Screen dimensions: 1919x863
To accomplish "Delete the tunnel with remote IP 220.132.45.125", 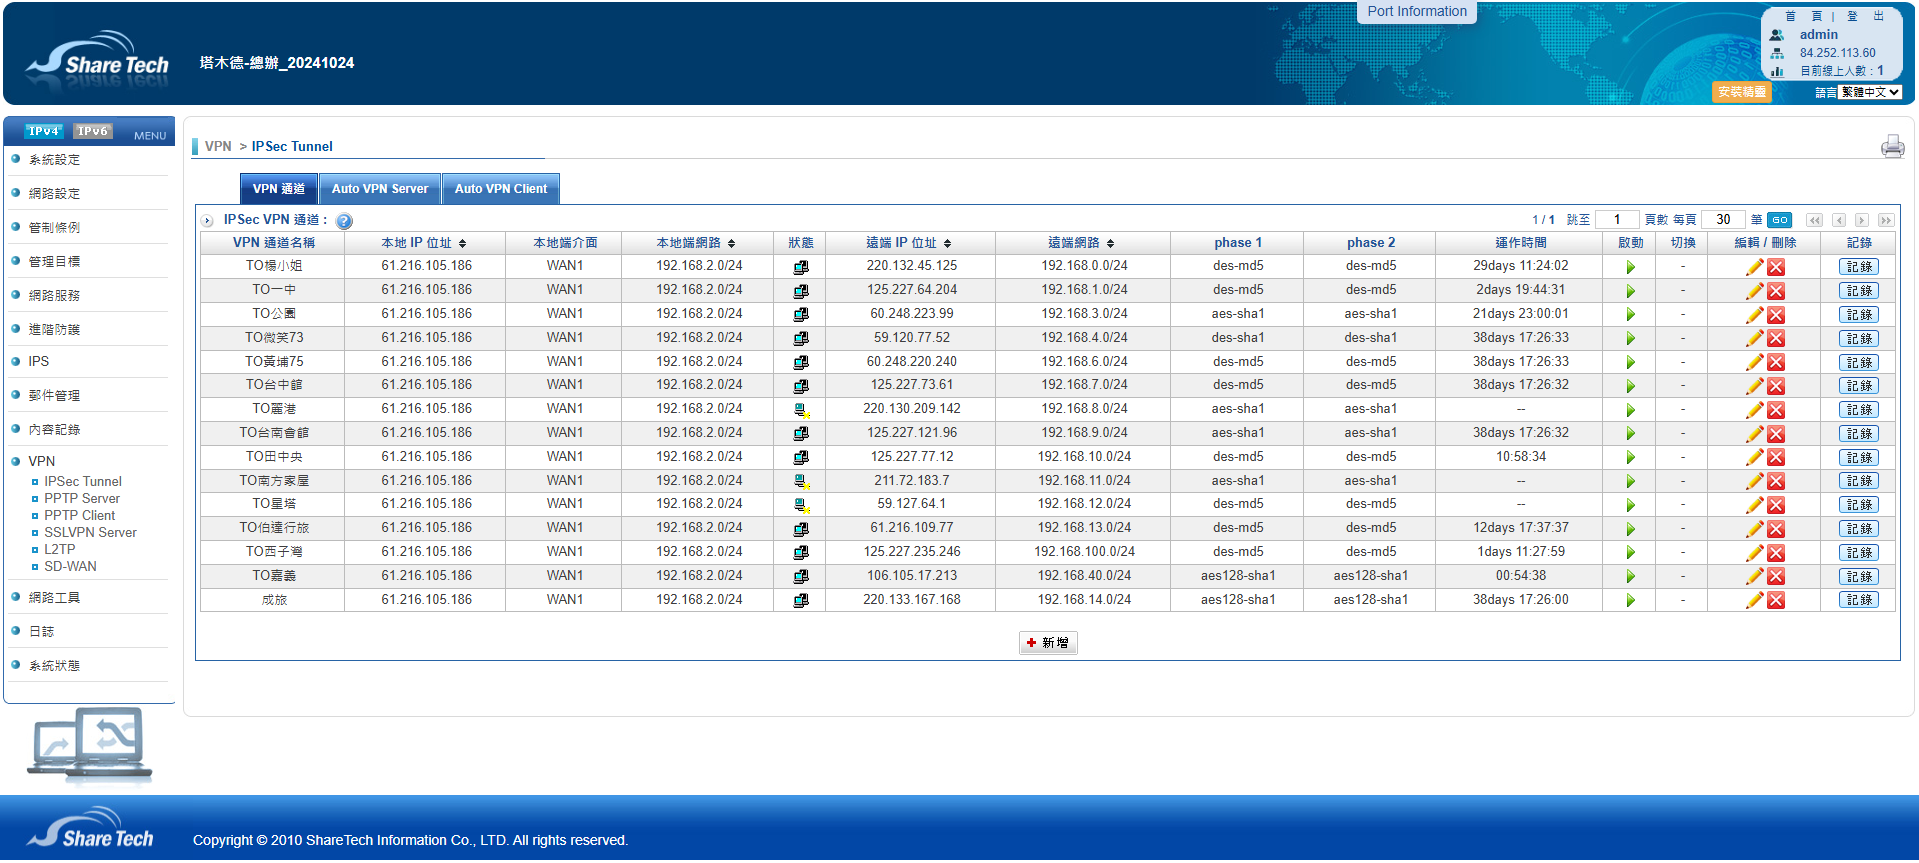I will [x=1776, y=267].
